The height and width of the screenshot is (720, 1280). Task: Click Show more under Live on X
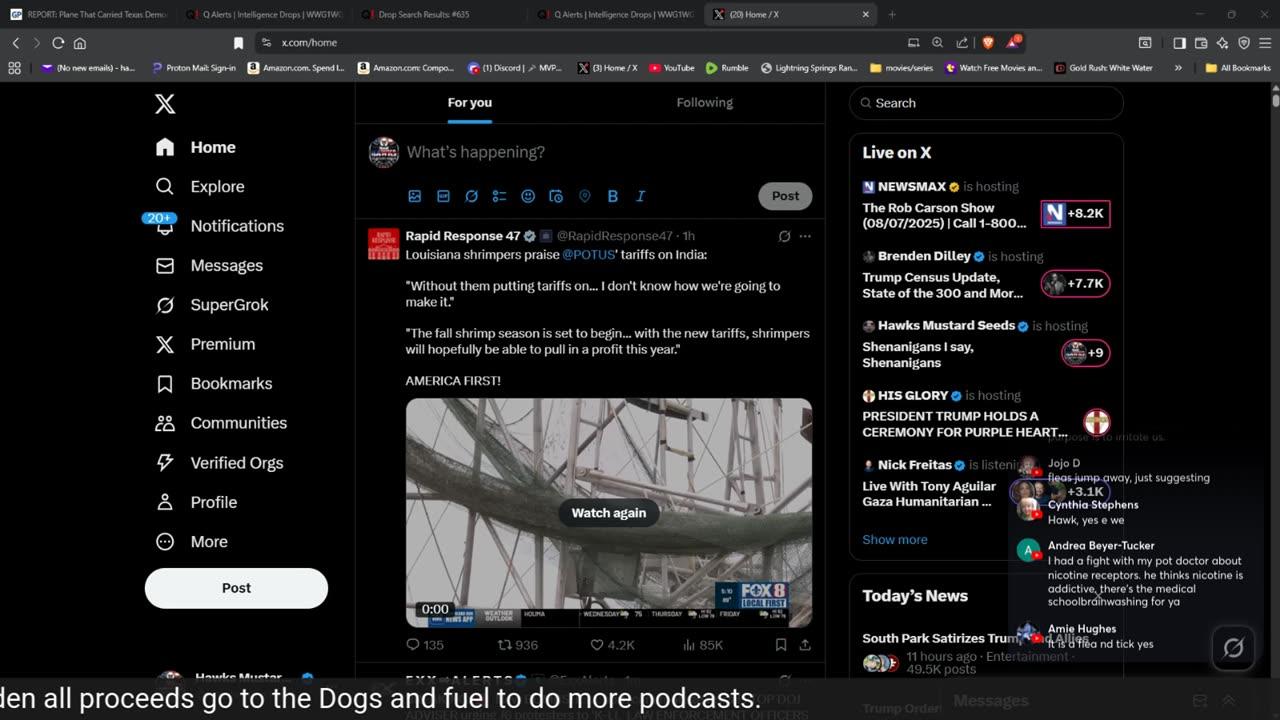pyautogui.click(x=895, y=540)
